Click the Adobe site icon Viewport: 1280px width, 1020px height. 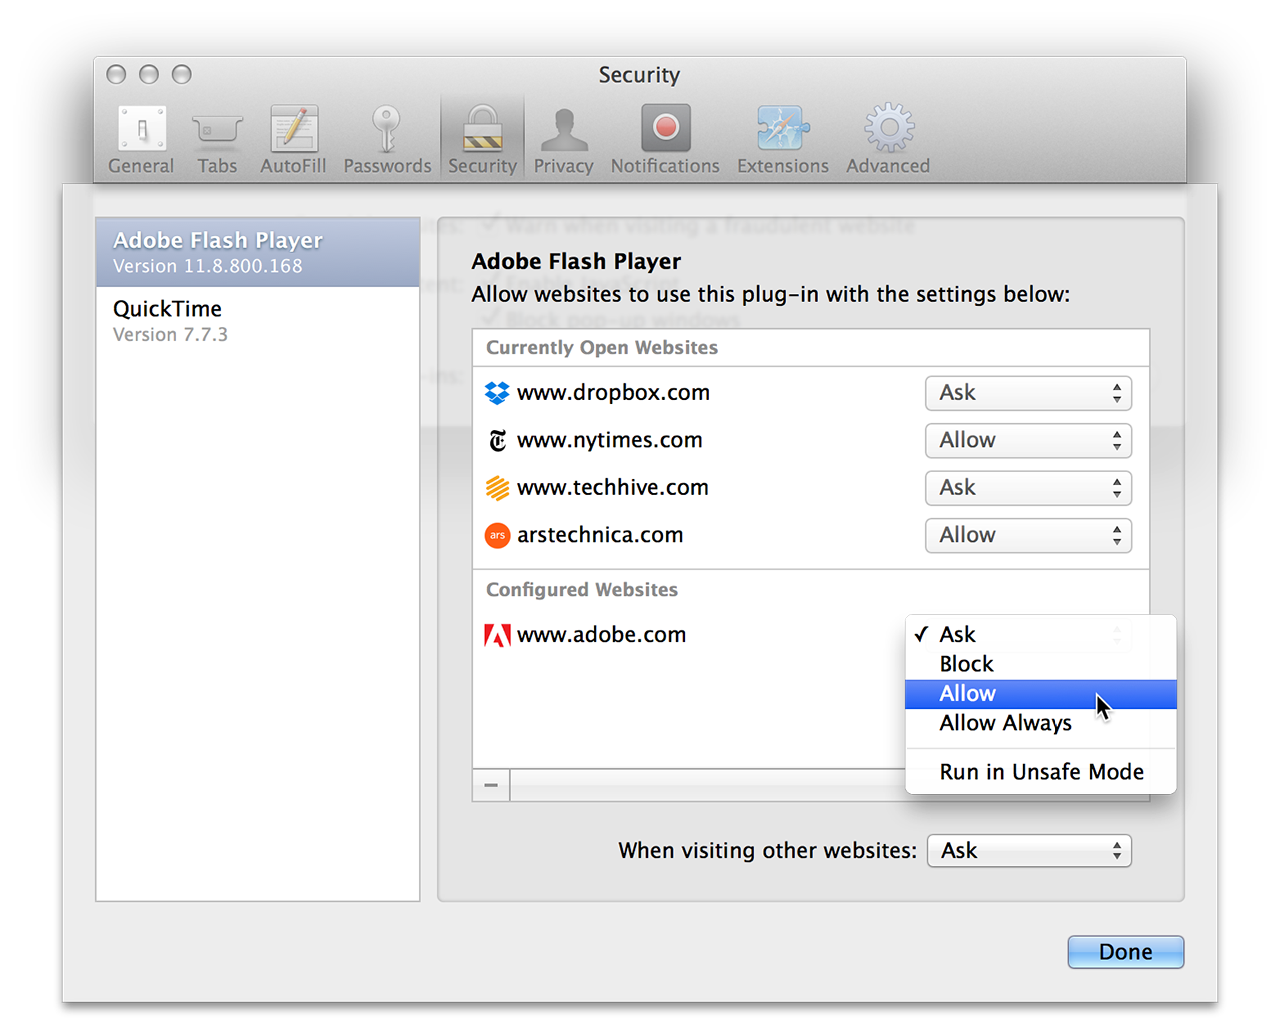pyautogui.click(x=497, y=635)
